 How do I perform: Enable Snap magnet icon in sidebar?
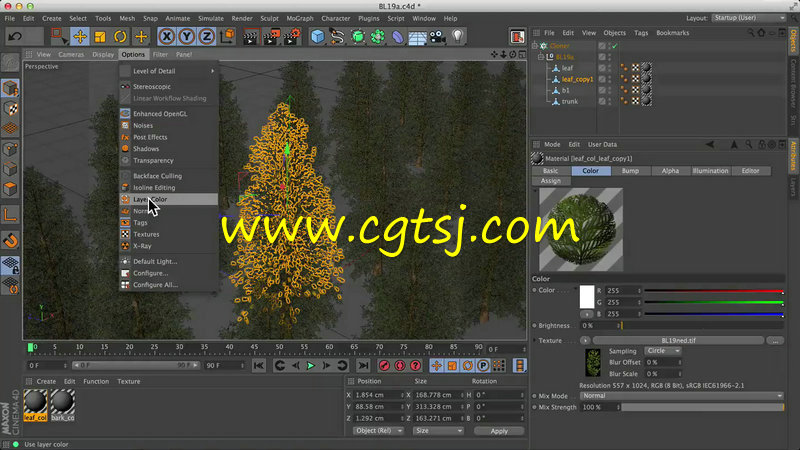click(10, 240)
